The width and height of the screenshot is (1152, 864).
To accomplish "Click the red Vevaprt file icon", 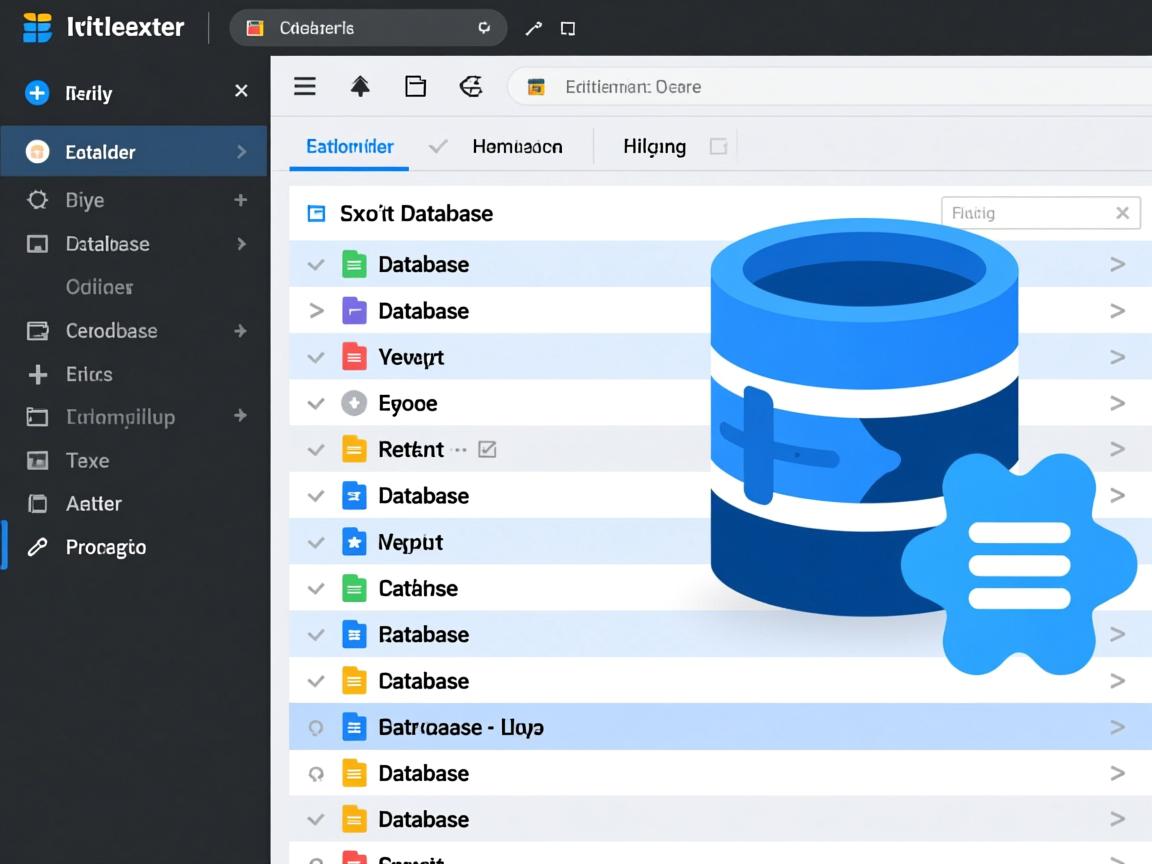I will [354, 357].
